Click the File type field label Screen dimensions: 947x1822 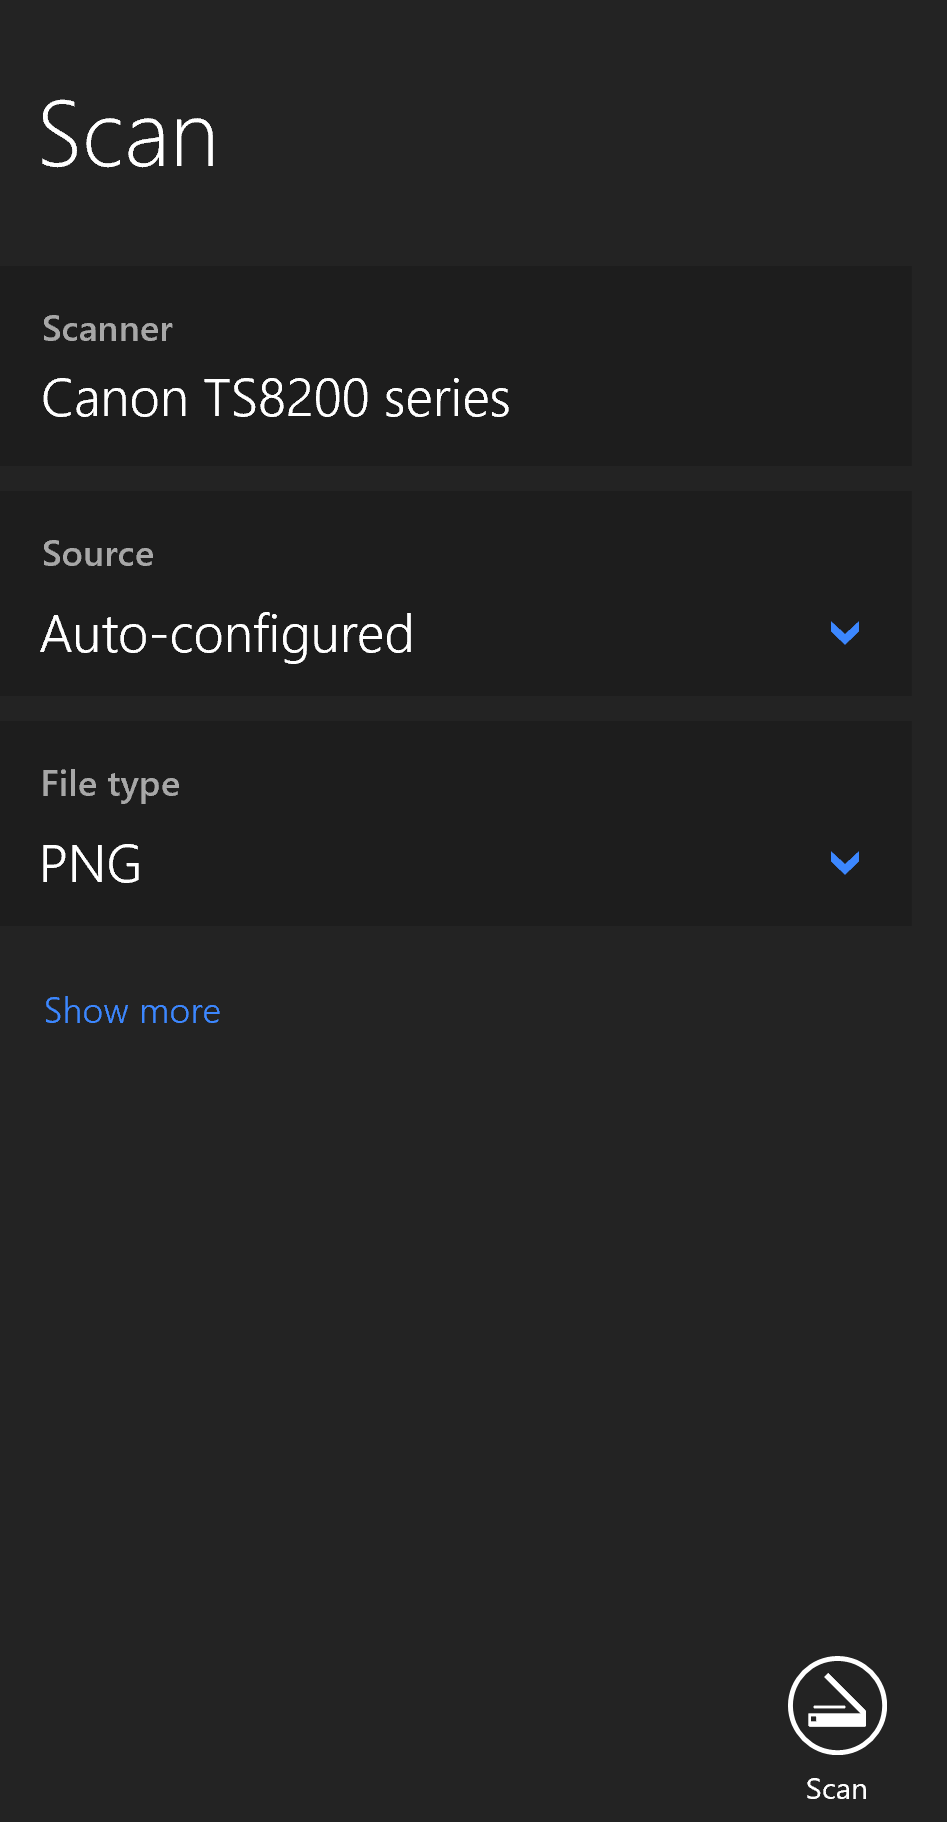click(x=110, y=784)
